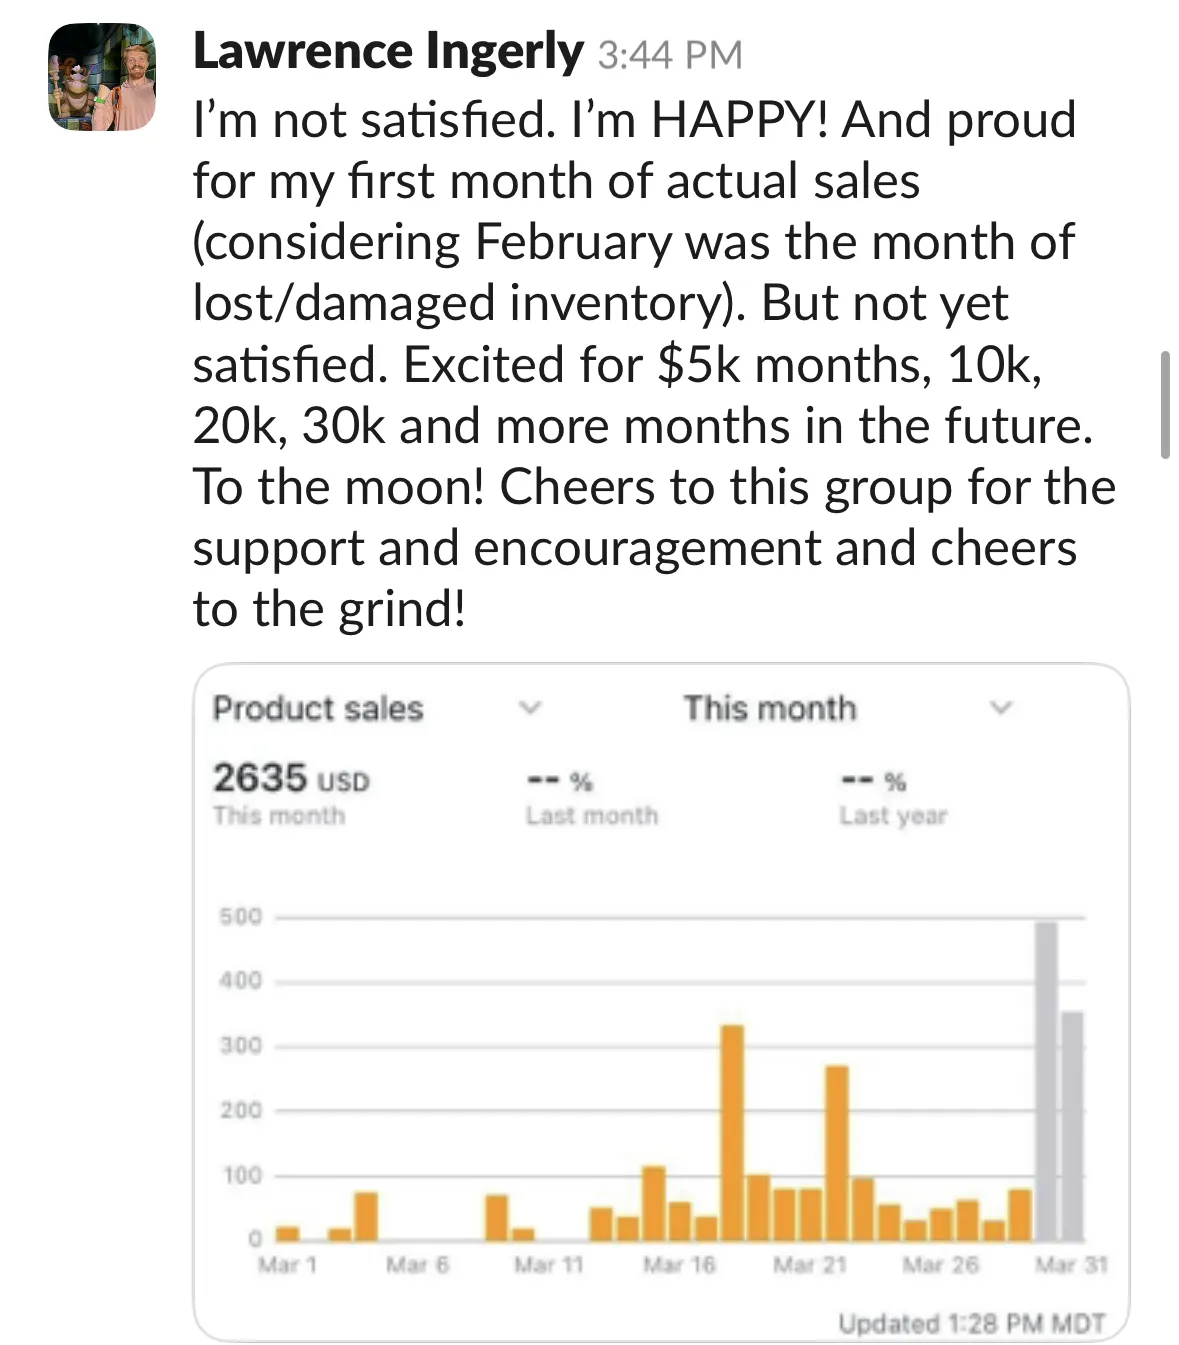
Task: Click the message list scrollbar
Action: click(1164, 404)
